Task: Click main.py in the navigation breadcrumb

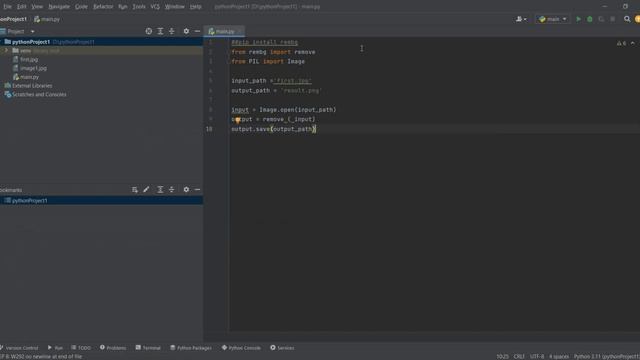Action: 47,19
